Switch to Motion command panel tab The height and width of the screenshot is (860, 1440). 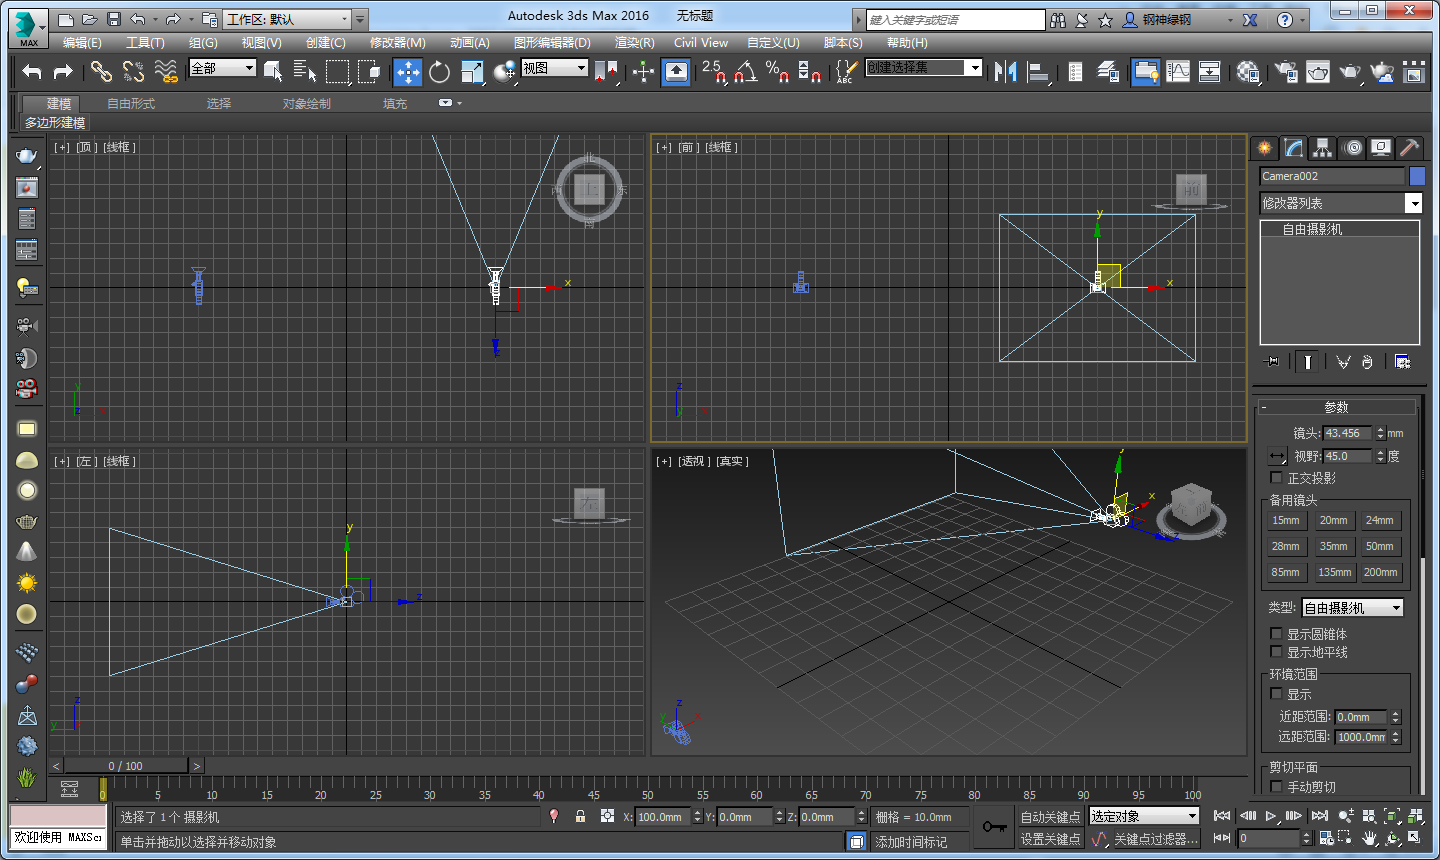[x=1352, y=148]
